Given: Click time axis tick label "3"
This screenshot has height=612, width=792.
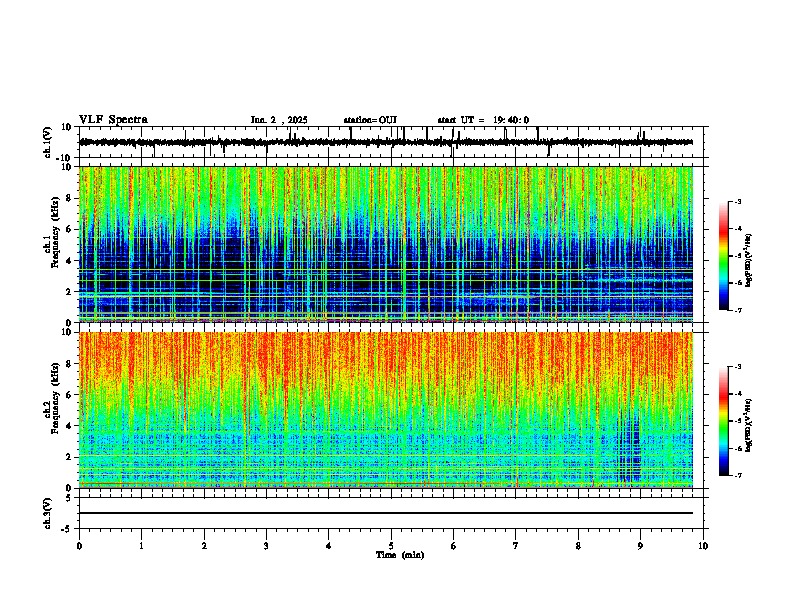Looking at the screenshot, I should pos(266,546).
